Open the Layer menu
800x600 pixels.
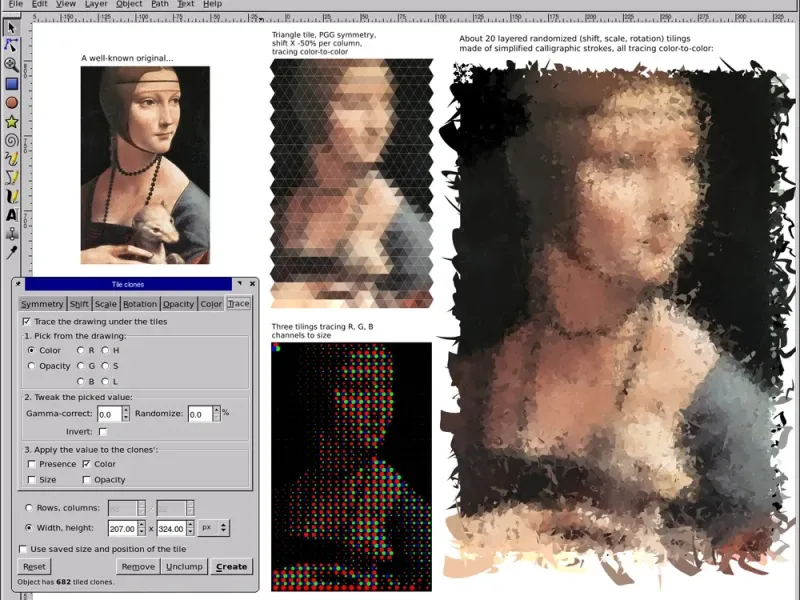[96, 4]
